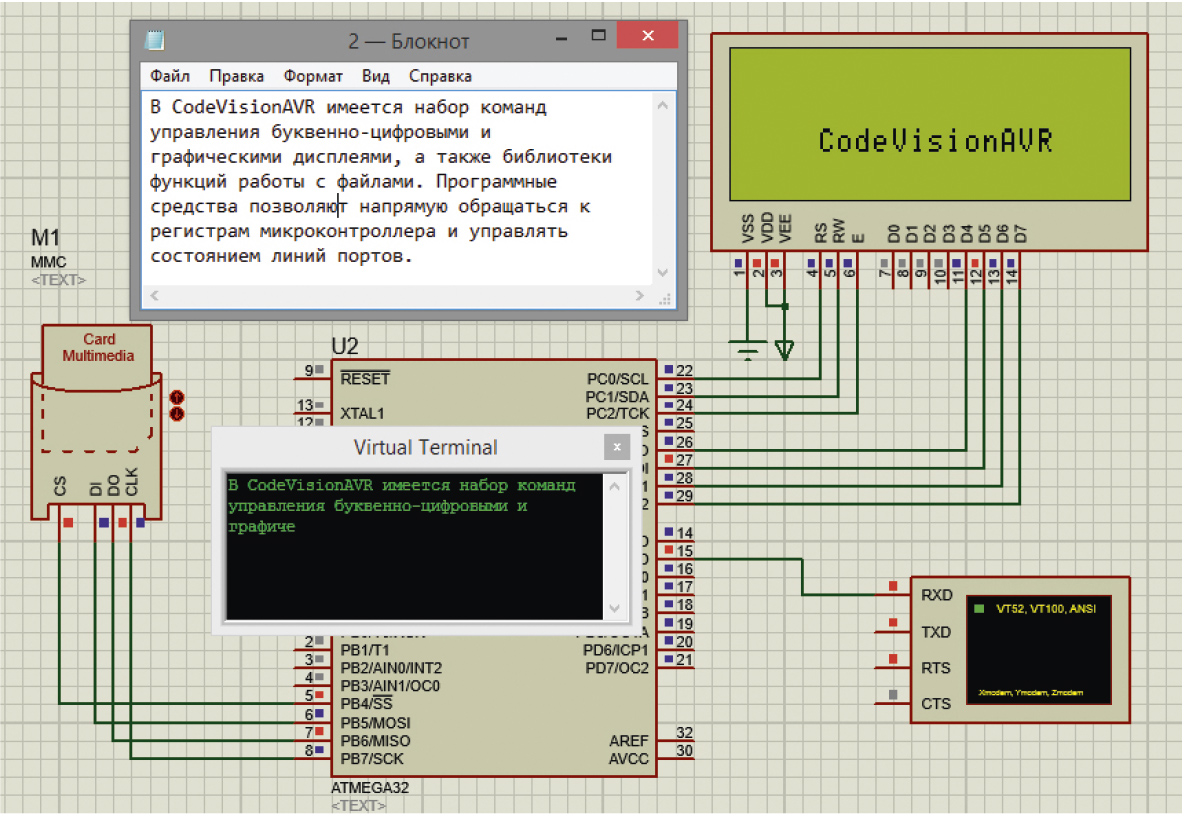This screenshot has width=1185, height=817.
Task: Open the Вид menu in Notepad
Action: point(376,76)
